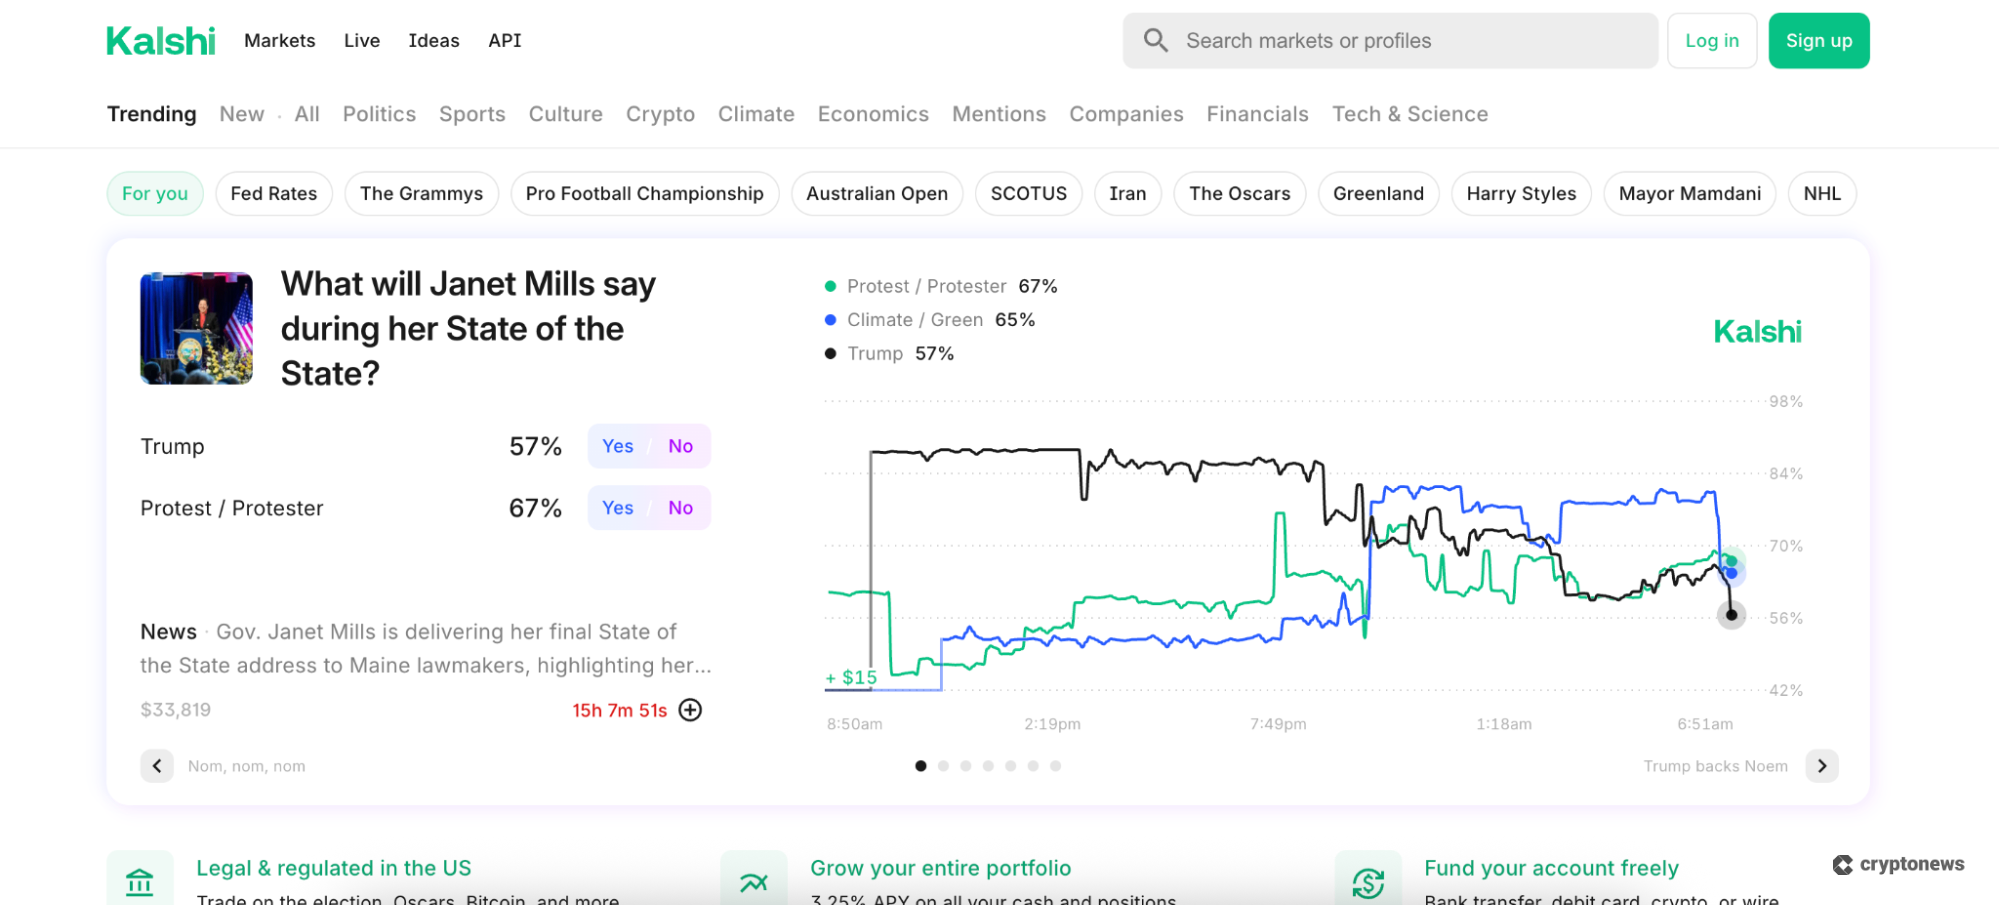
Task: Click the blue Climate / Green legend dot
Action: [x=830, y=320]
